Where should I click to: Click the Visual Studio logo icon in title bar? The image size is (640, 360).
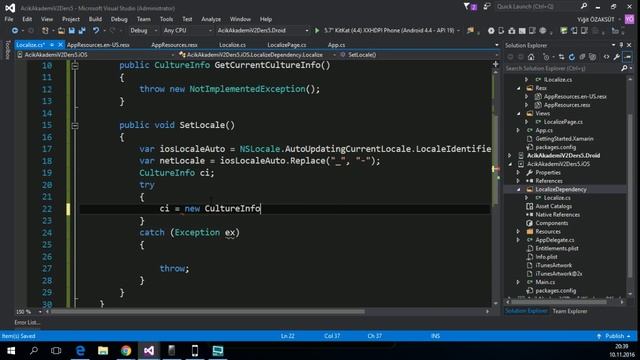click(10, 7)
